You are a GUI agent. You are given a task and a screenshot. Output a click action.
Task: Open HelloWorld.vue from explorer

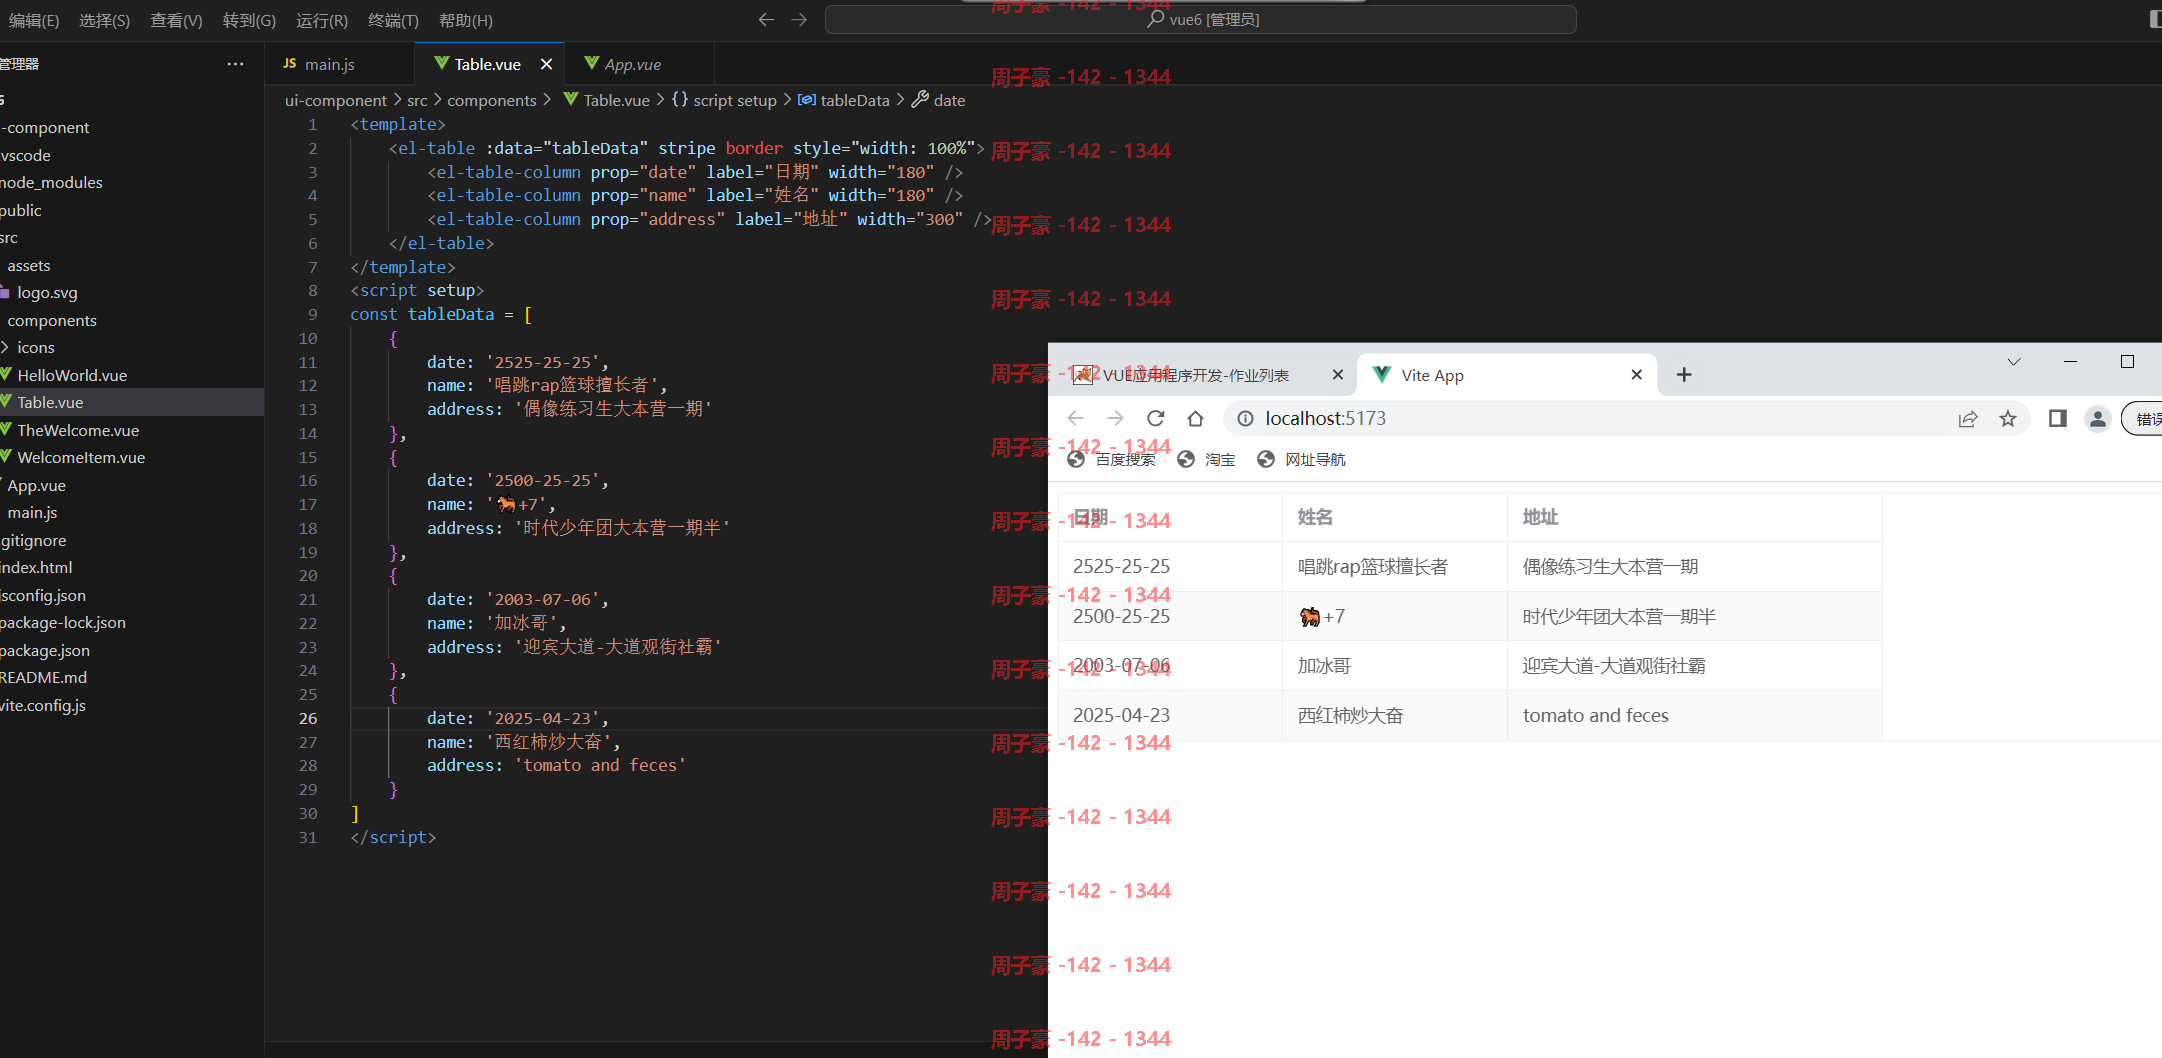[71, 376]
